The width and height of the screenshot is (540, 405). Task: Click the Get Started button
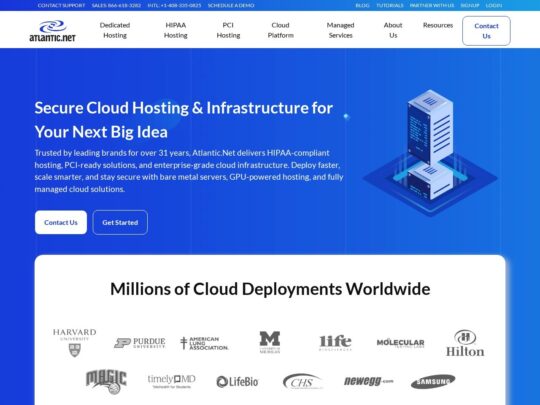[120, 222]
